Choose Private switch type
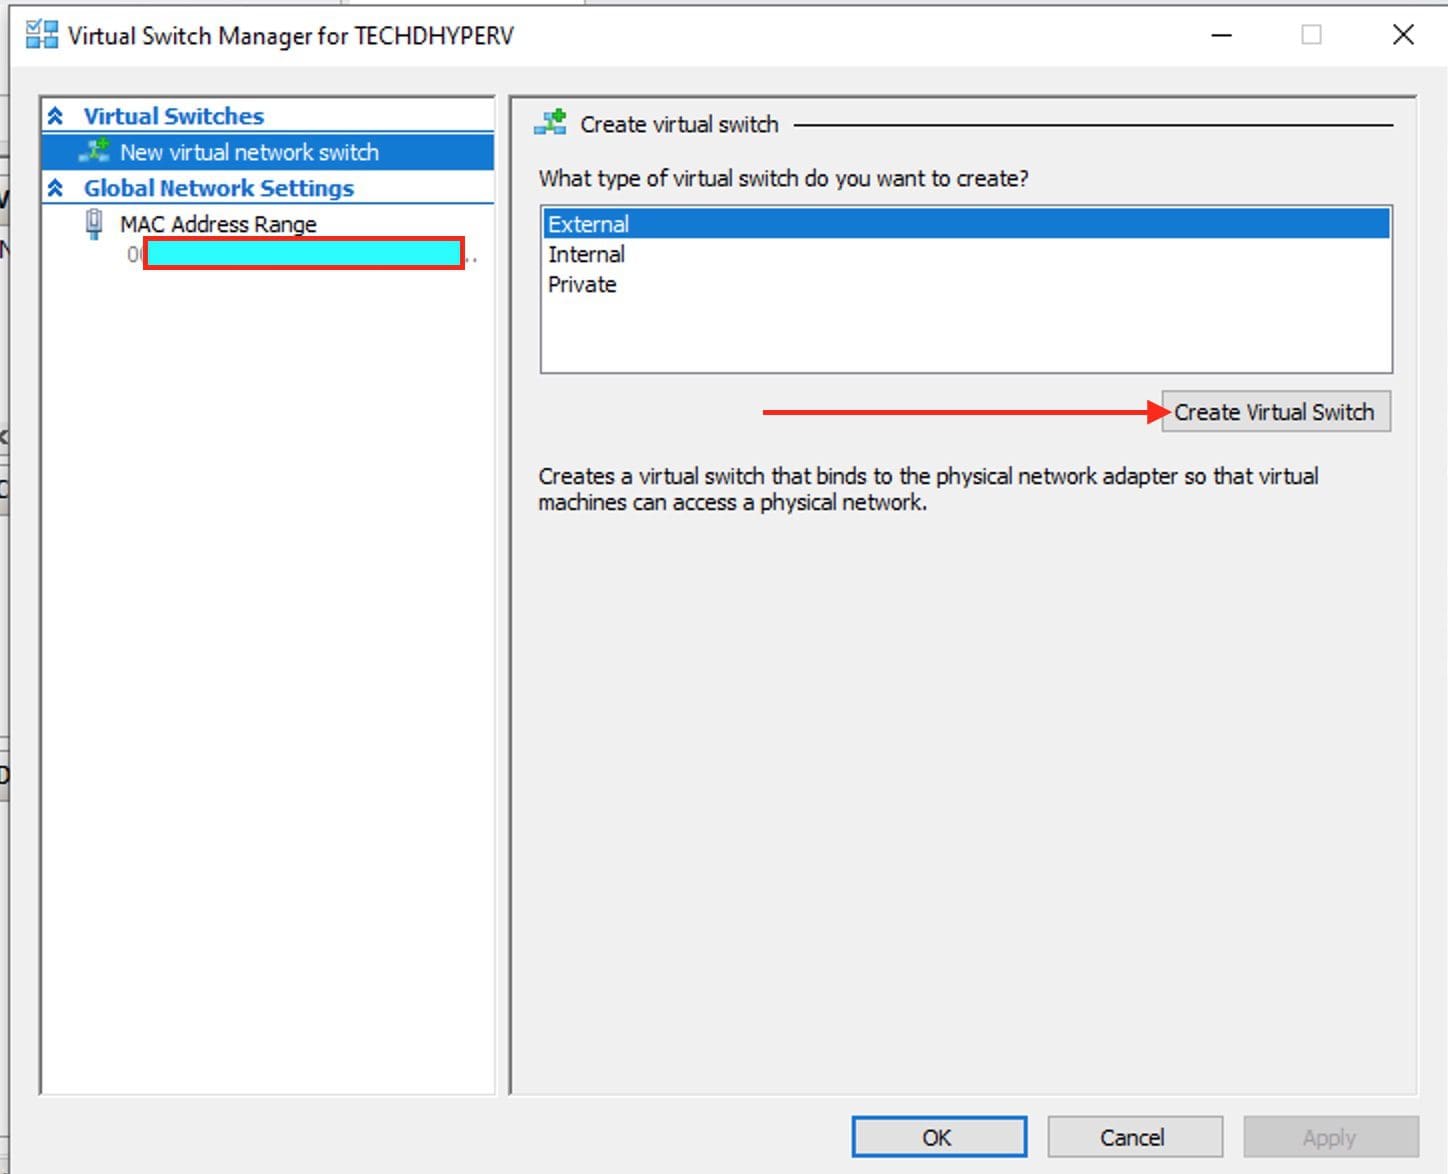The image size is (1448, 1174). 582,284
